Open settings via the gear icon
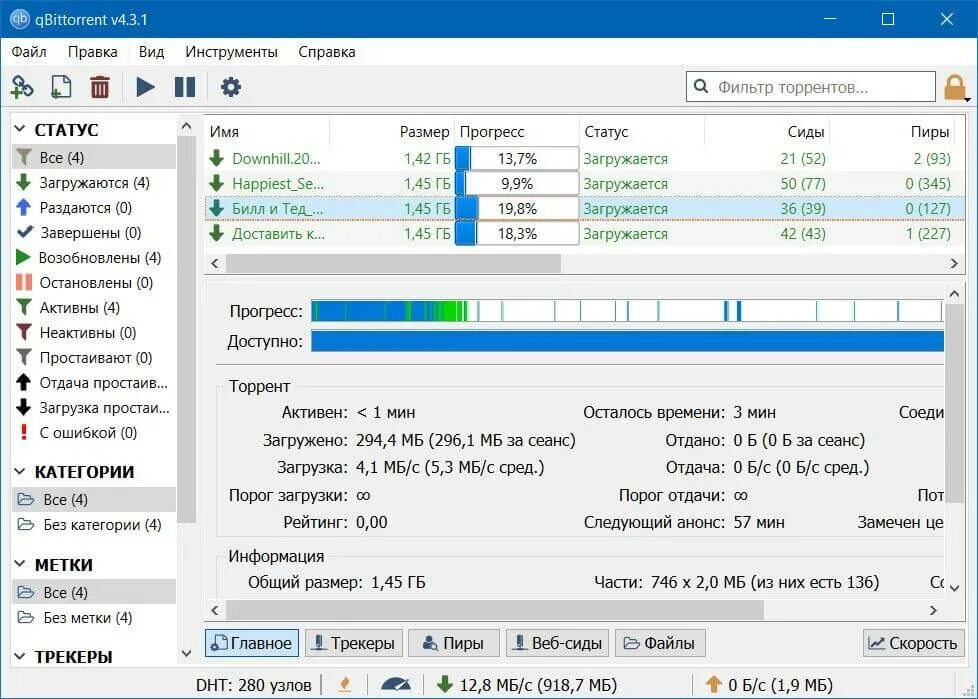 coord(230,87)
